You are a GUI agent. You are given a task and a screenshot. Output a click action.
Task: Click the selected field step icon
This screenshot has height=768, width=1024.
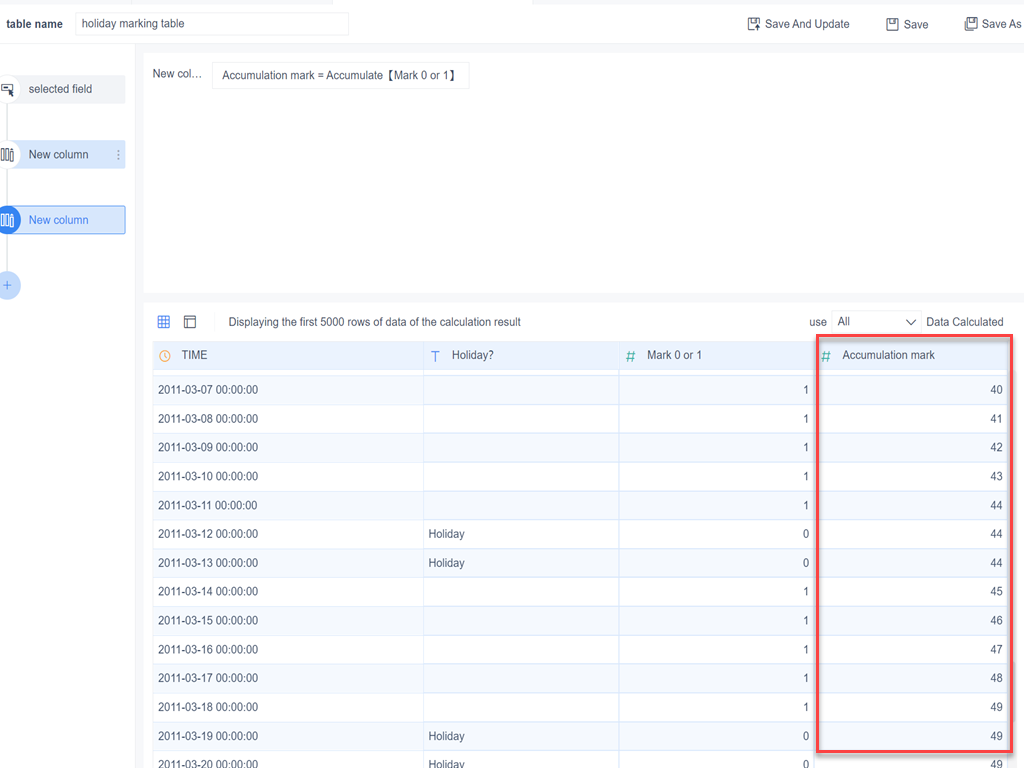pos(7,89)
